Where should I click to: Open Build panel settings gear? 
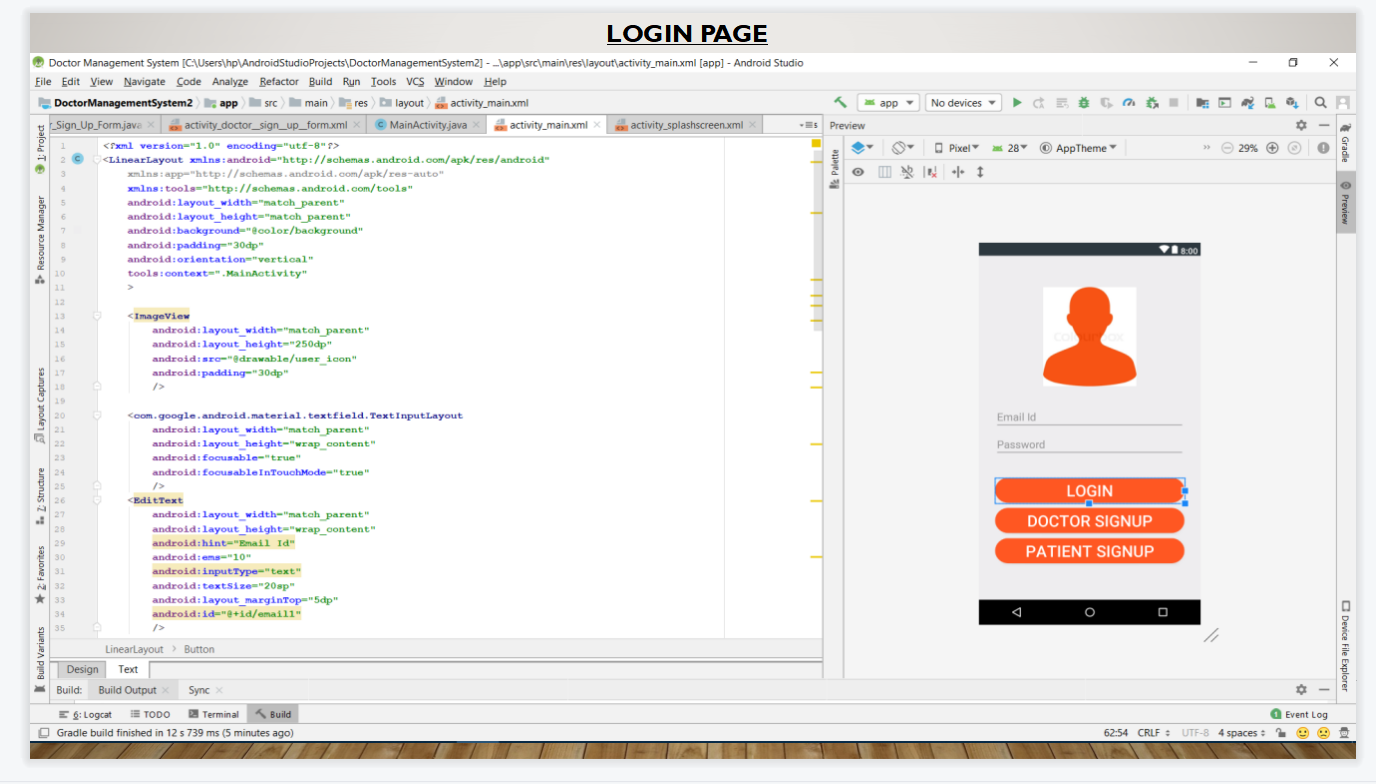pos(1301,690)
